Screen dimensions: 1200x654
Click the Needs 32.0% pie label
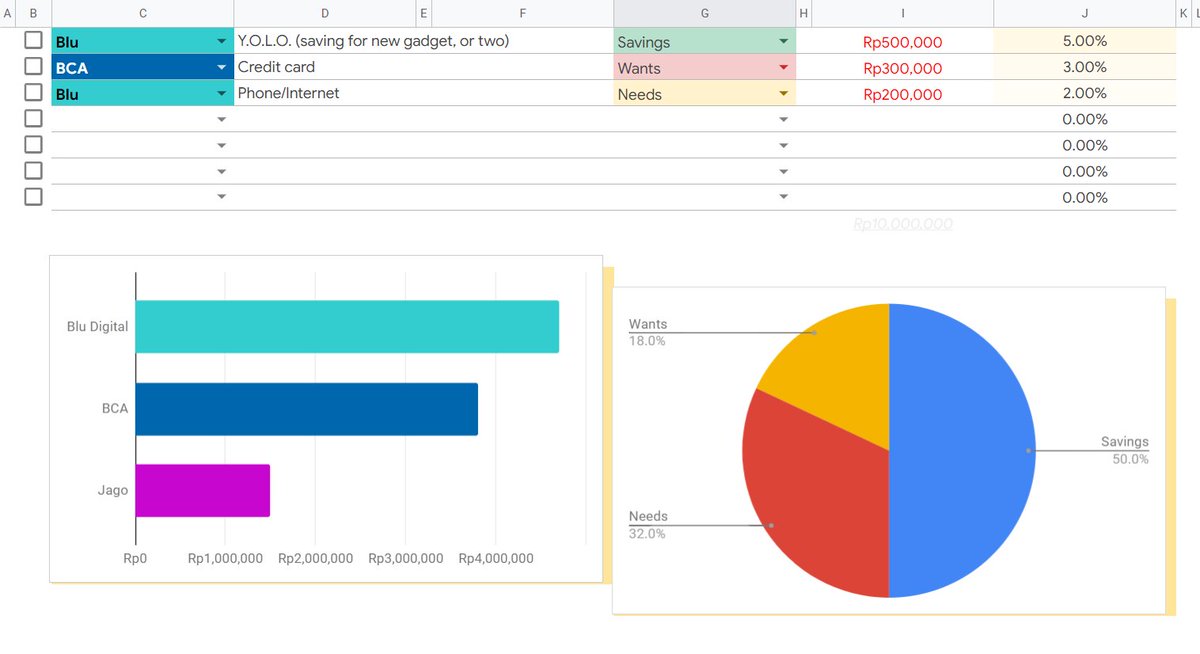pos(648,525)
